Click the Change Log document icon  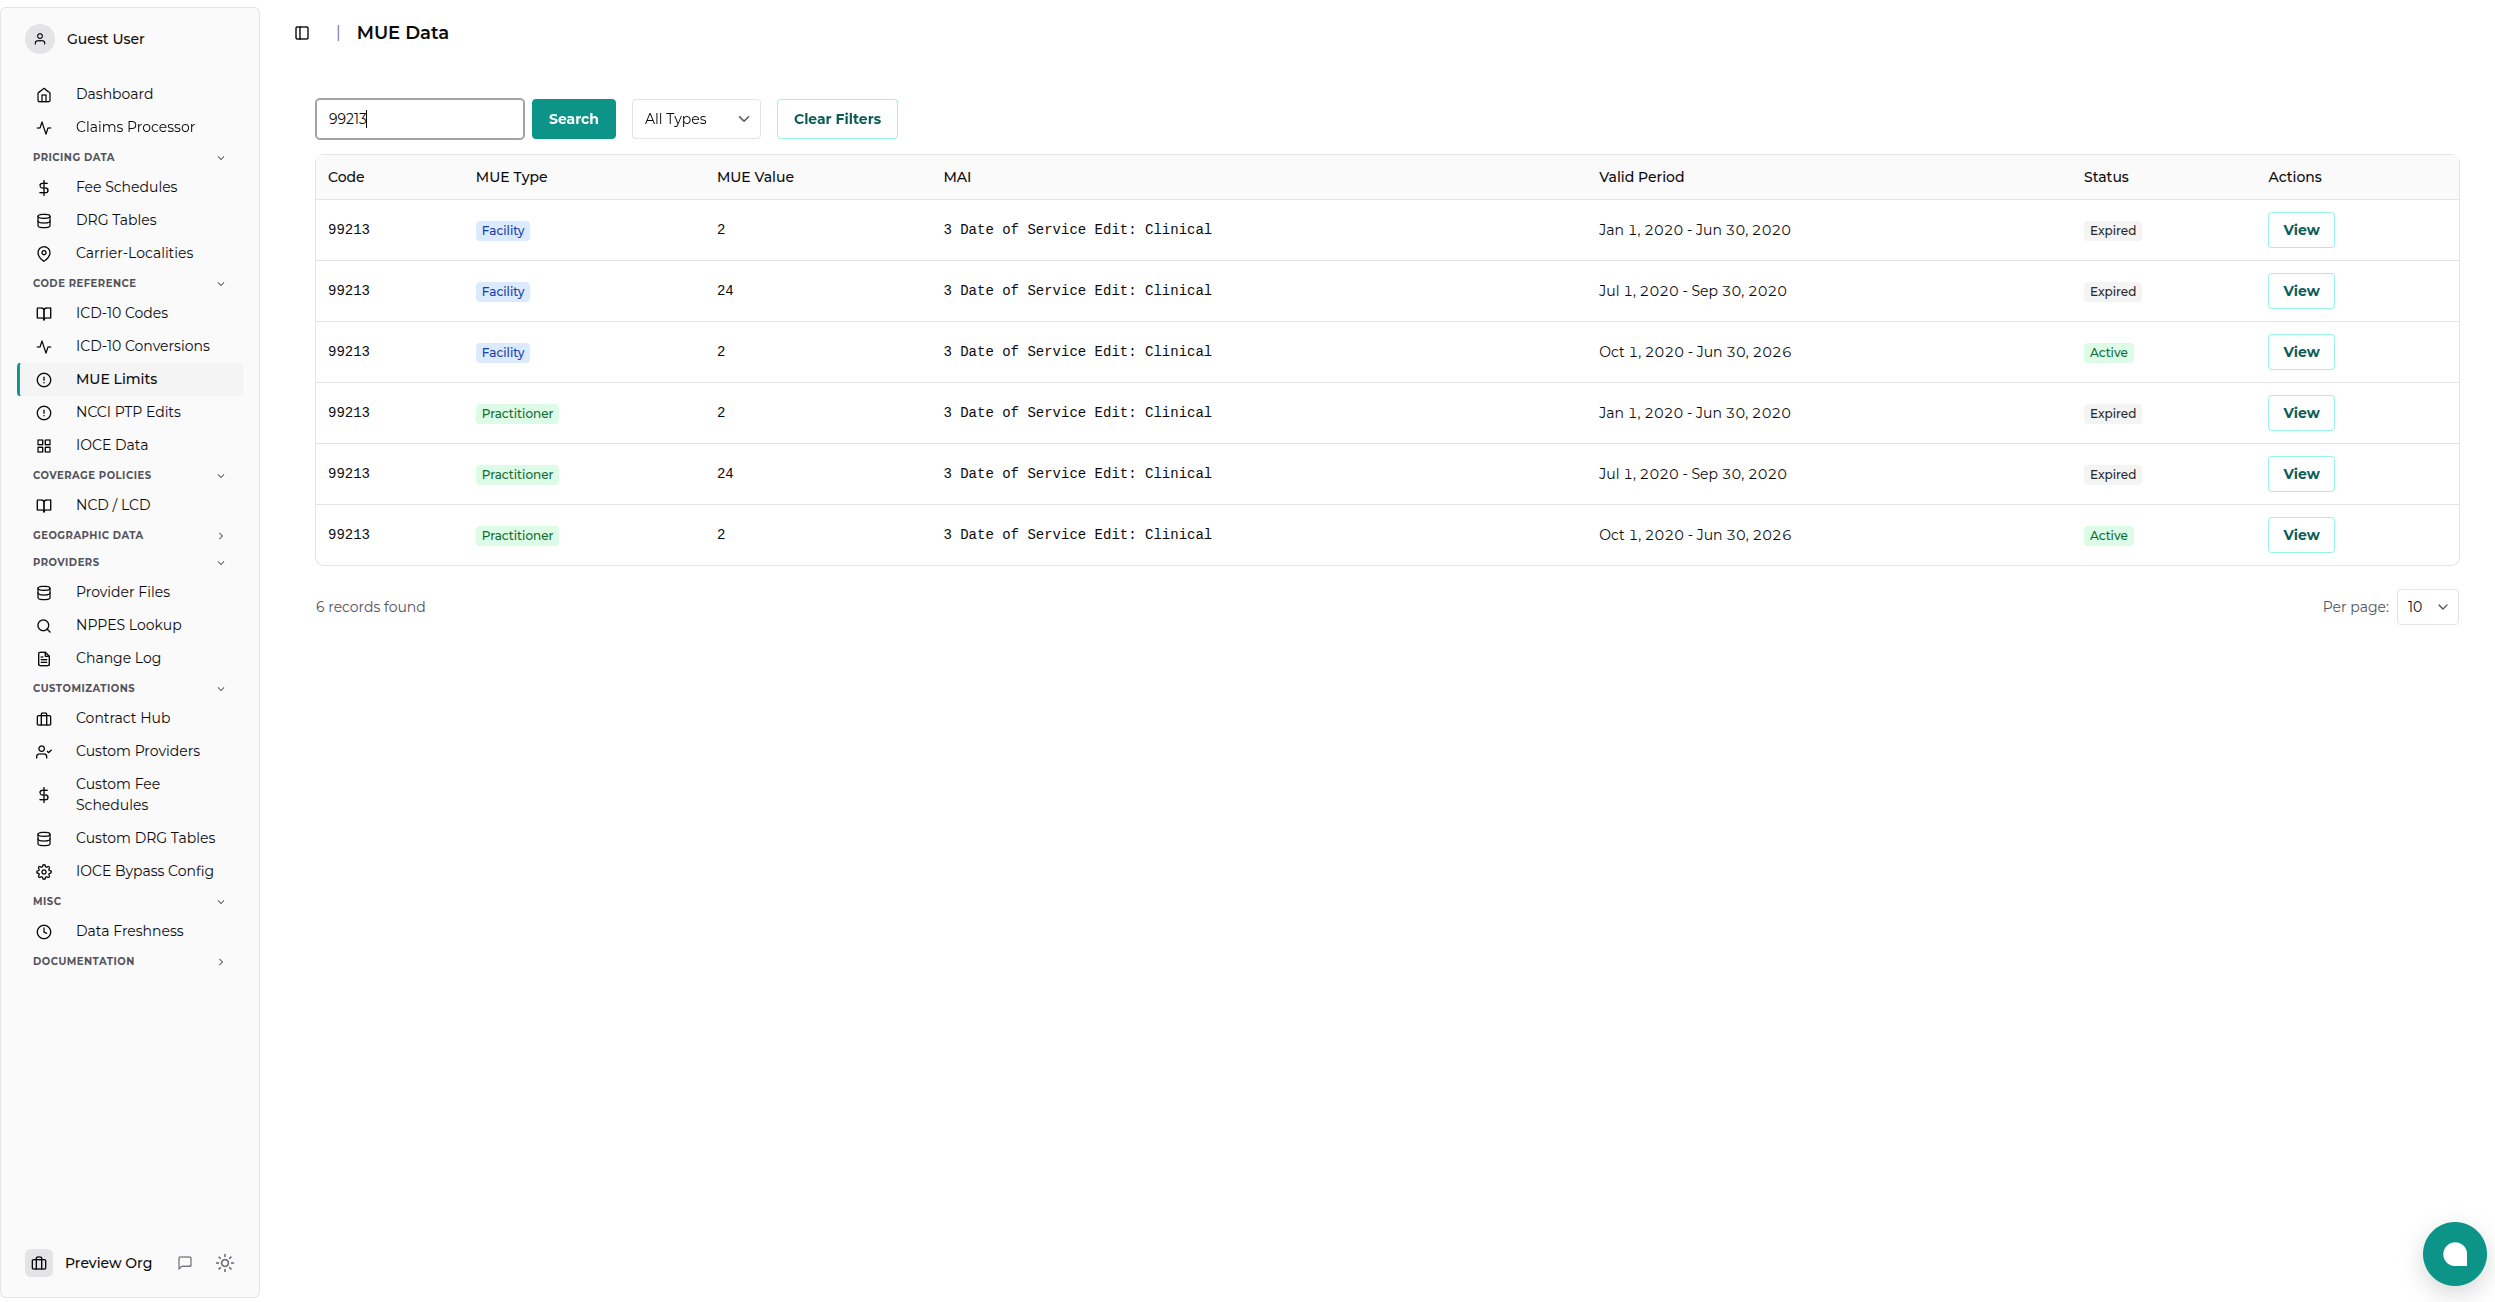point(44,659)
